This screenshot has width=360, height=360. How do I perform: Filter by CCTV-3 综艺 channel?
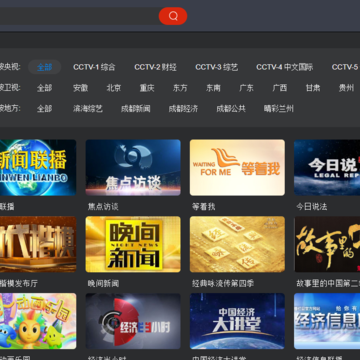(217, 67)
